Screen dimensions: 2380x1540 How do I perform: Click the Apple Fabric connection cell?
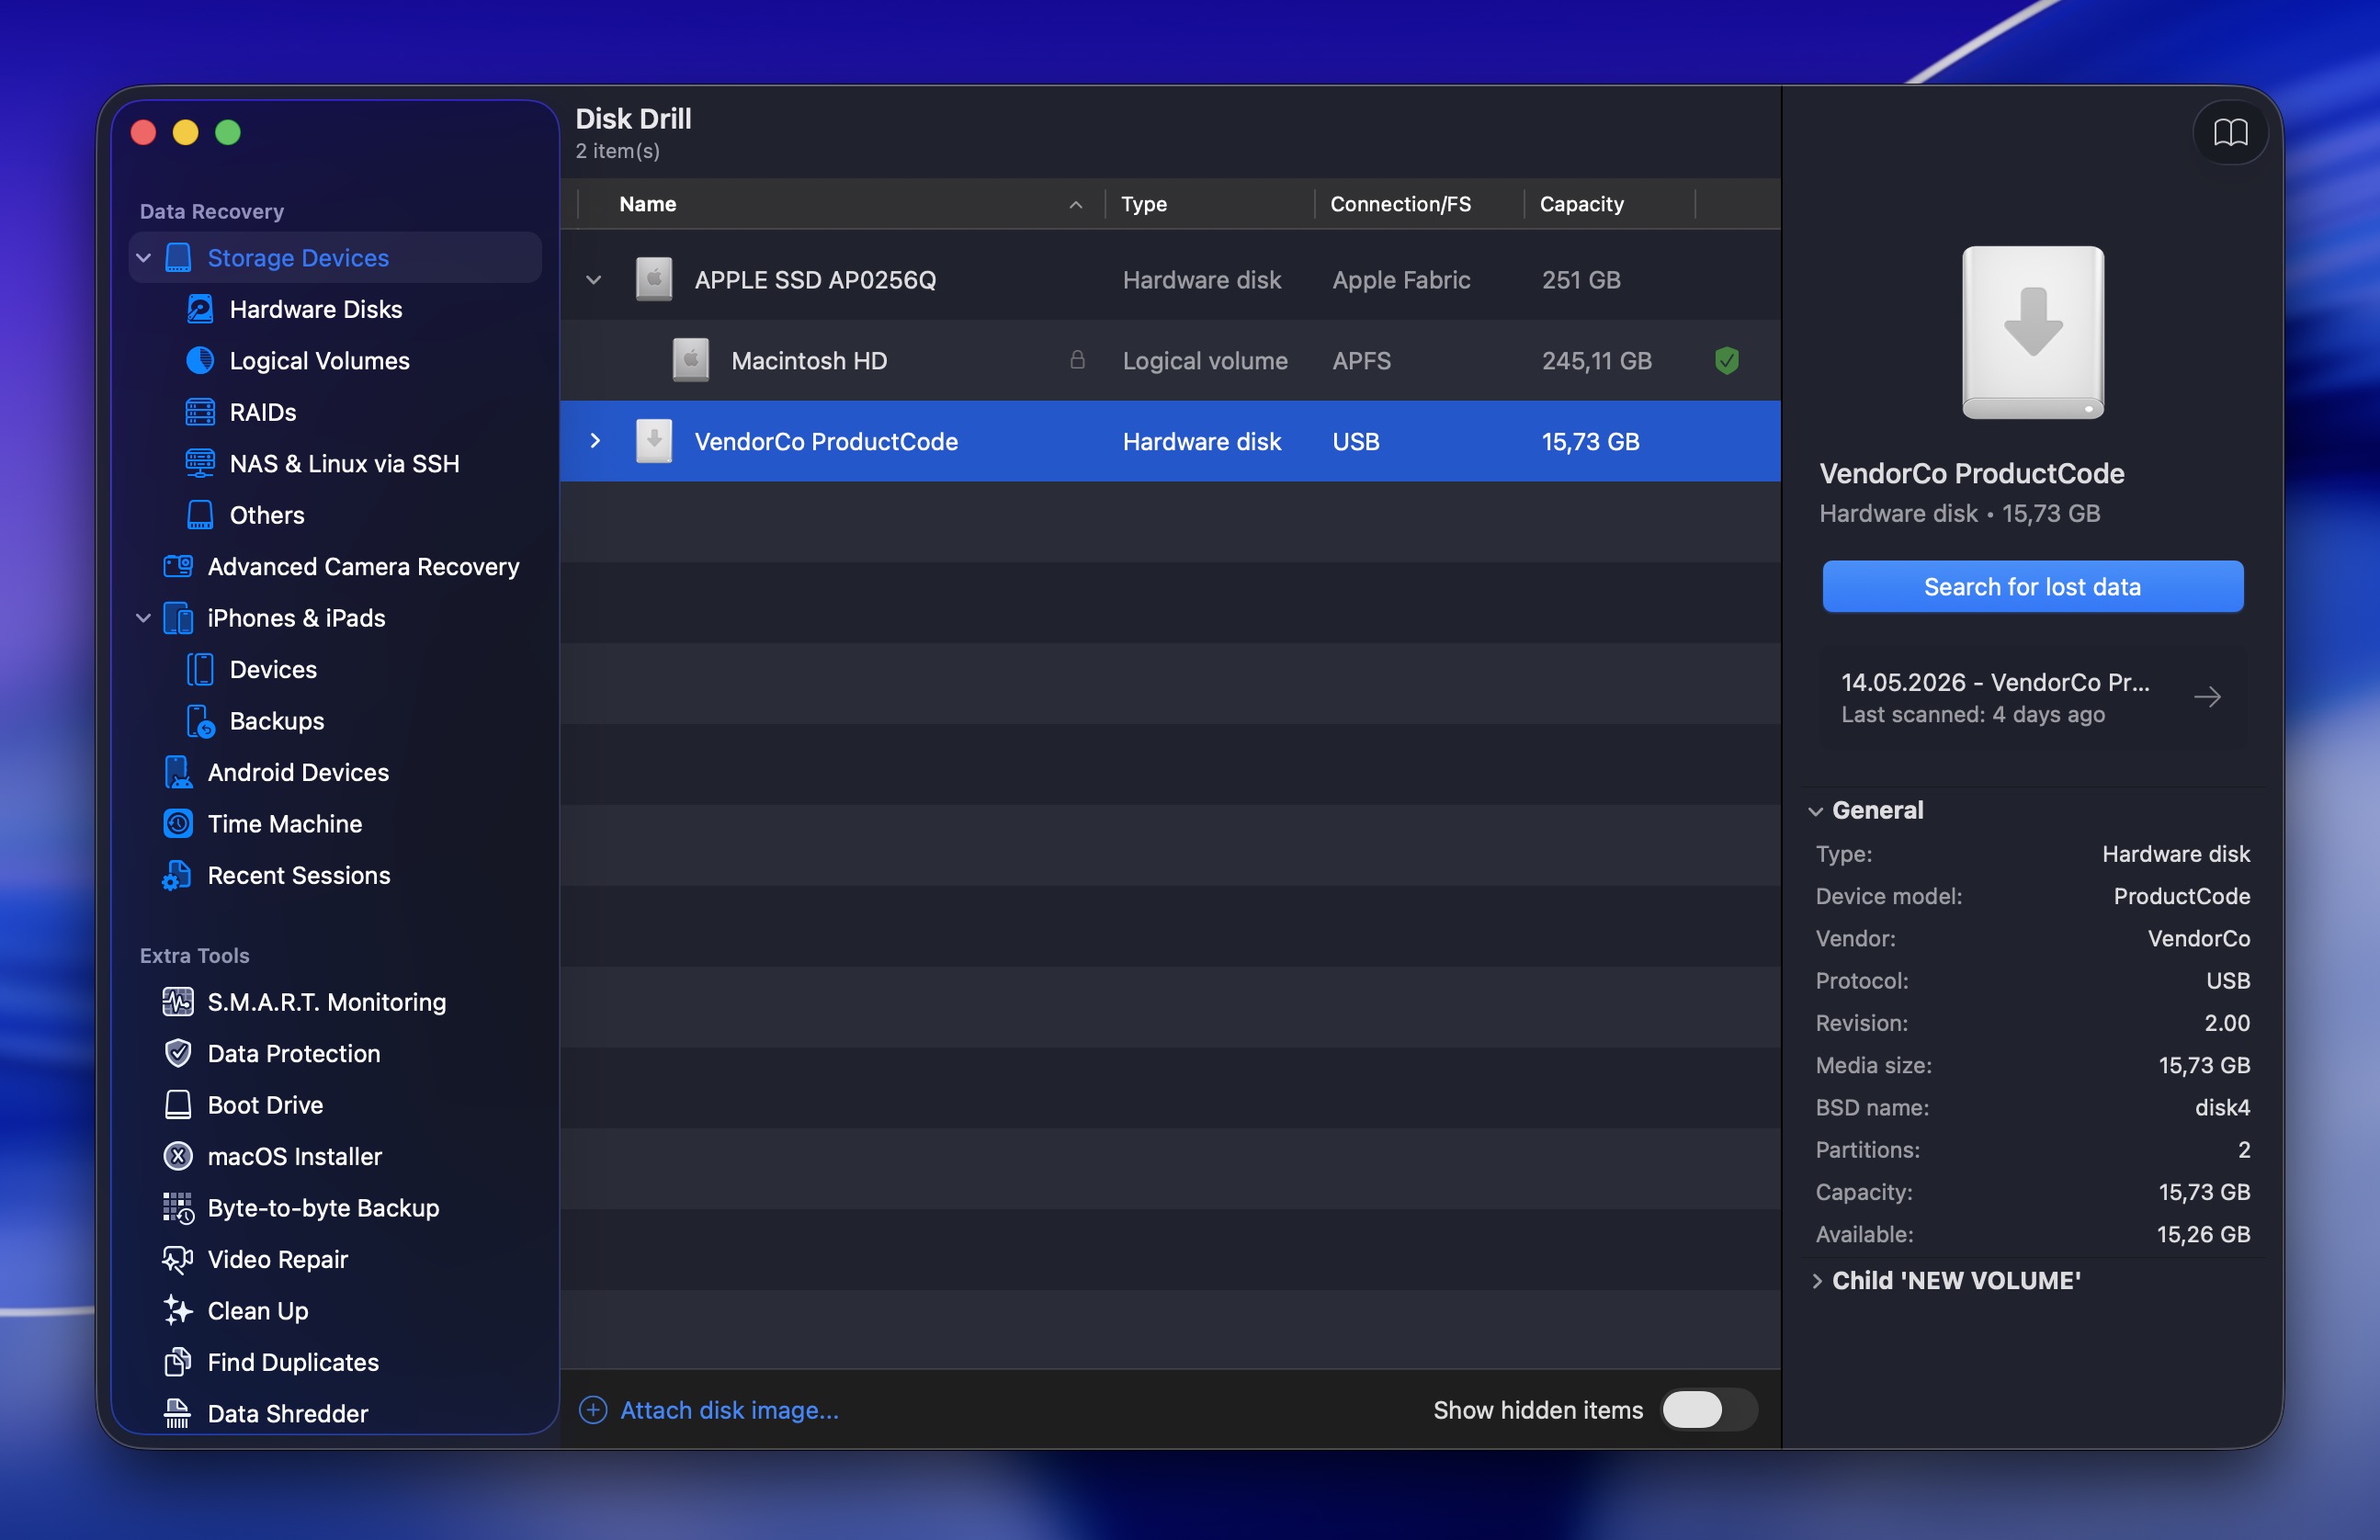tap(1401, 280)
